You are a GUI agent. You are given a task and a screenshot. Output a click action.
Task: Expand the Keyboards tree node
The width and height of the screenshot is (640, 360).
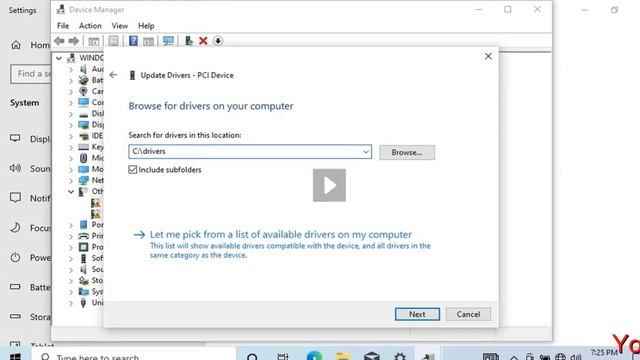click(71, 147)
